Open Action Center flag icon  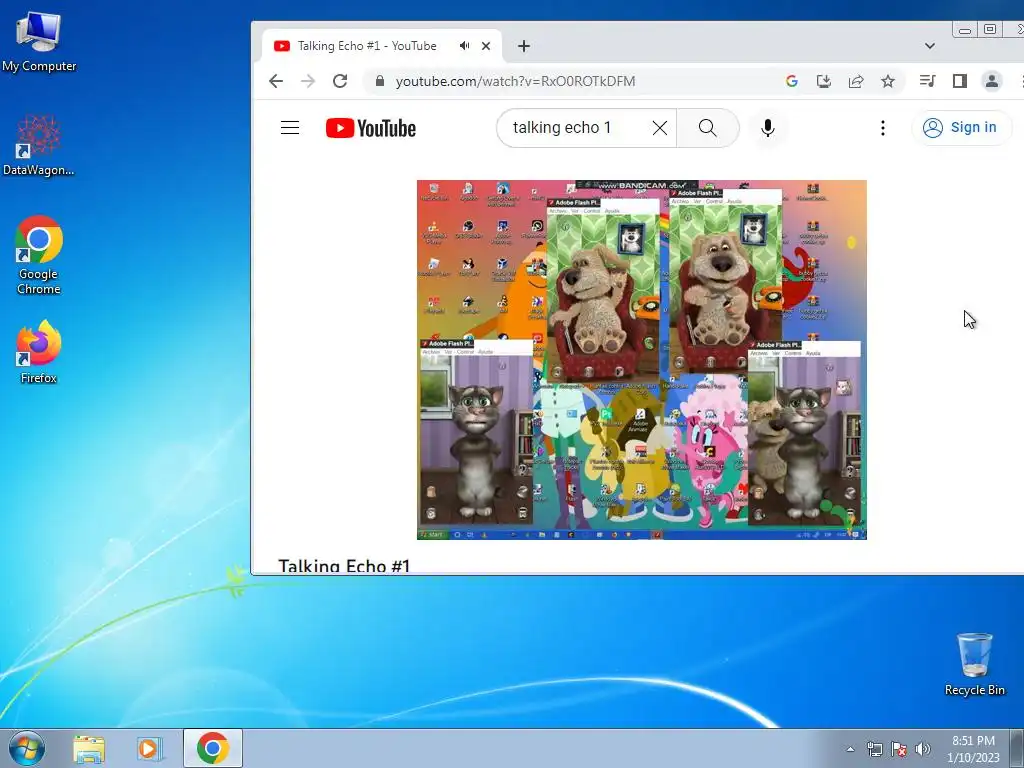click(899, 749)
